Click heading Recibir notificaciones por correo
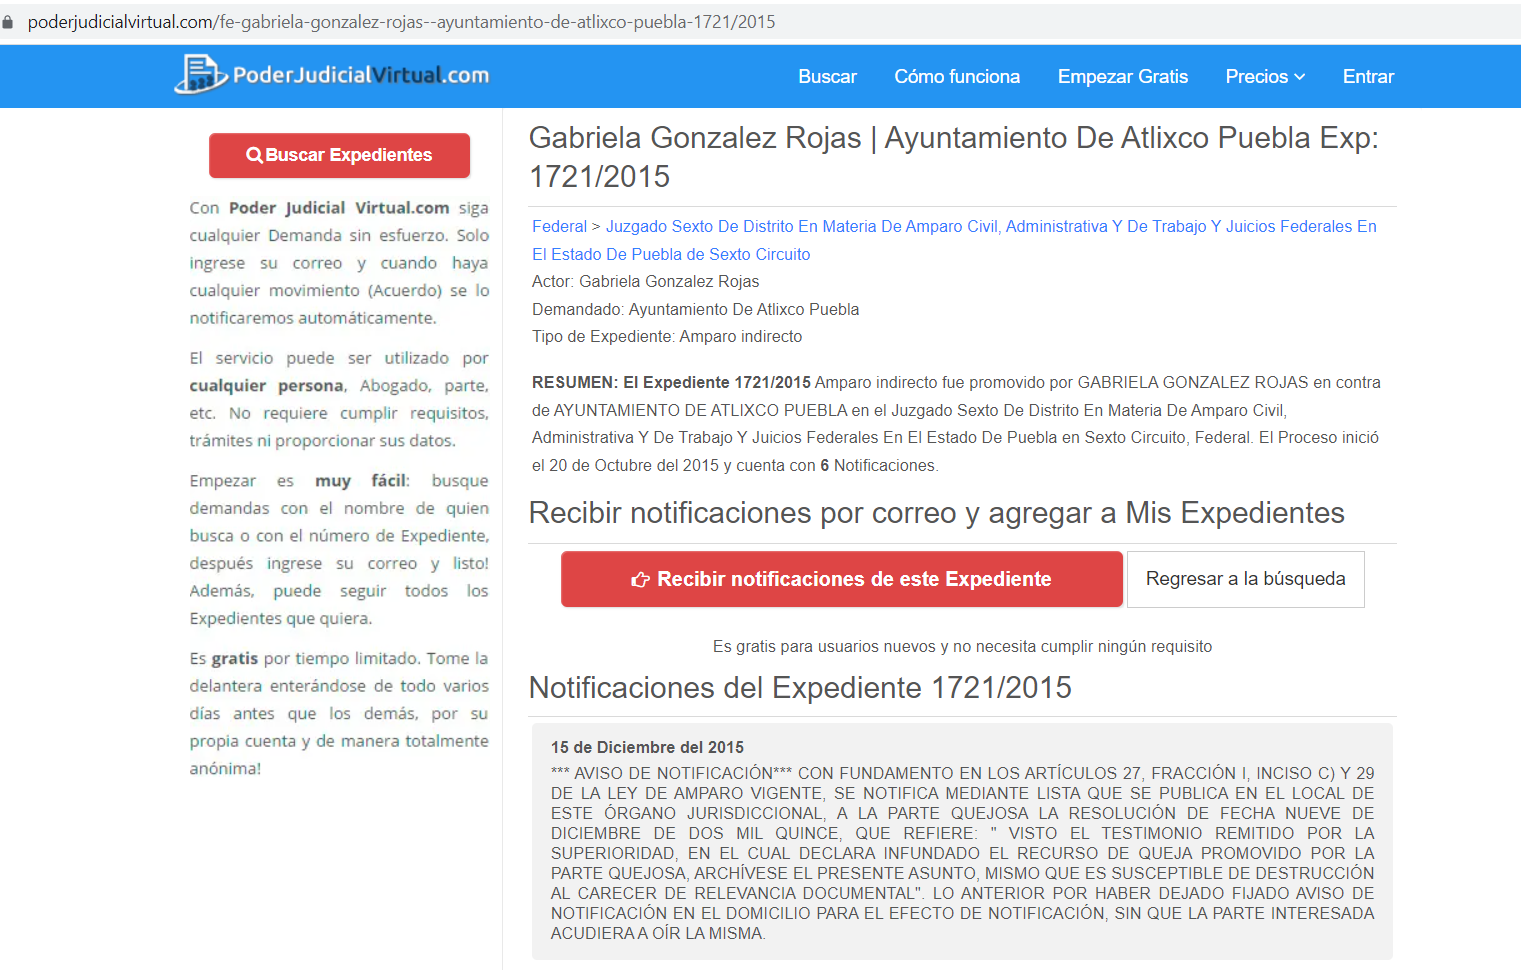 (936, 513)
